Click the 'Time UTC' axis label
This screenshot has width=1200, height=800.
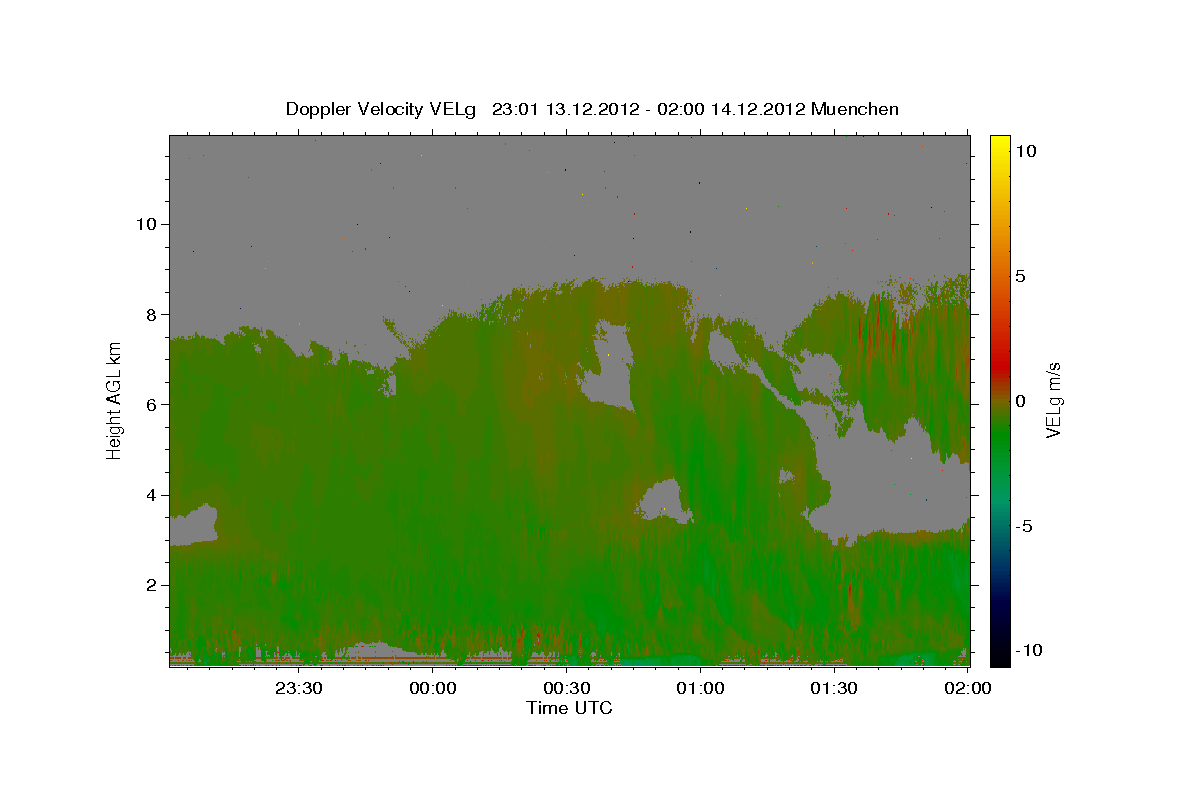569,708
